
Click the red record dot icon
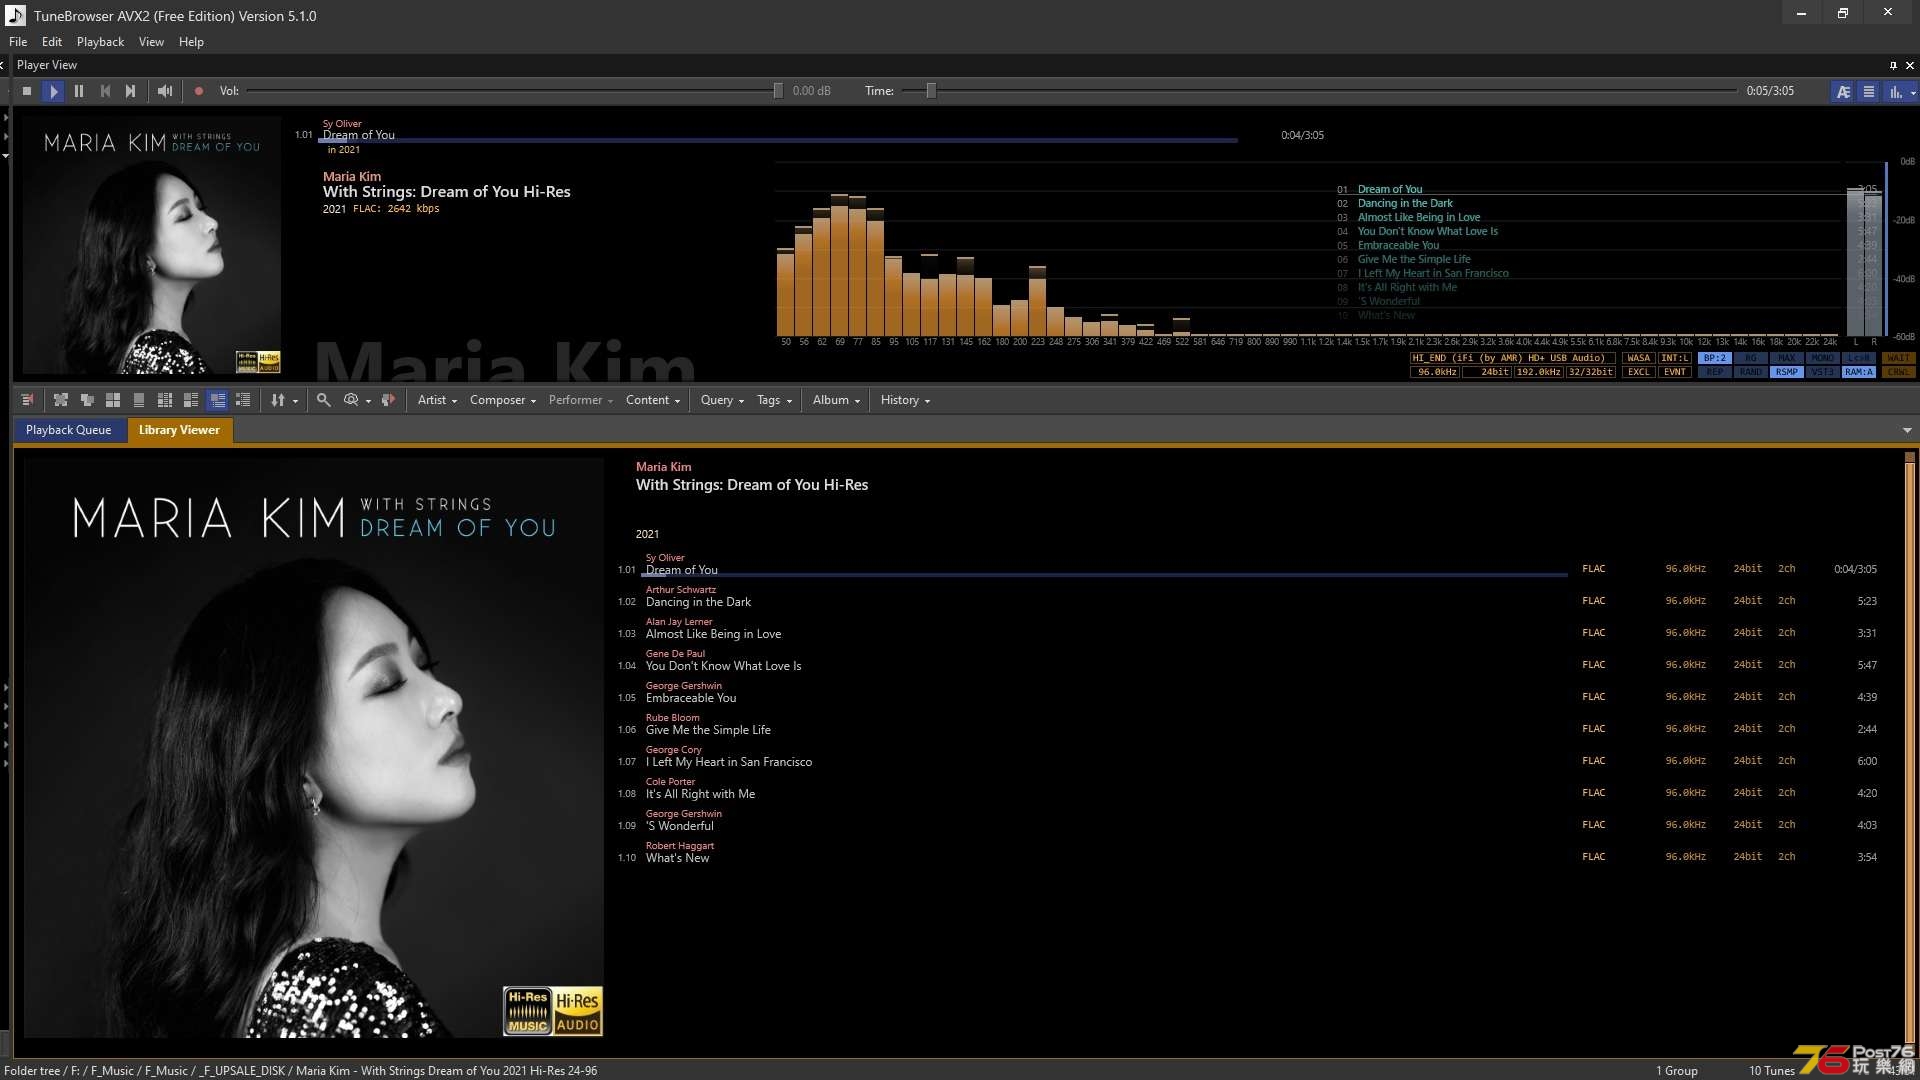tap(198, 91)
